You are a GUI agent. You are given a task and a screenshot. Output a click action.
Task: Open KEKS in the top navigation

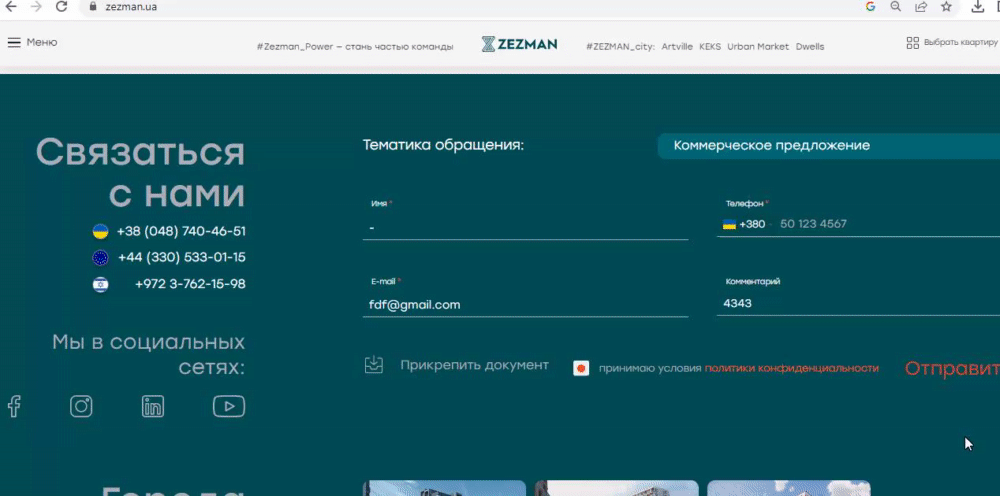pos(710,47)
